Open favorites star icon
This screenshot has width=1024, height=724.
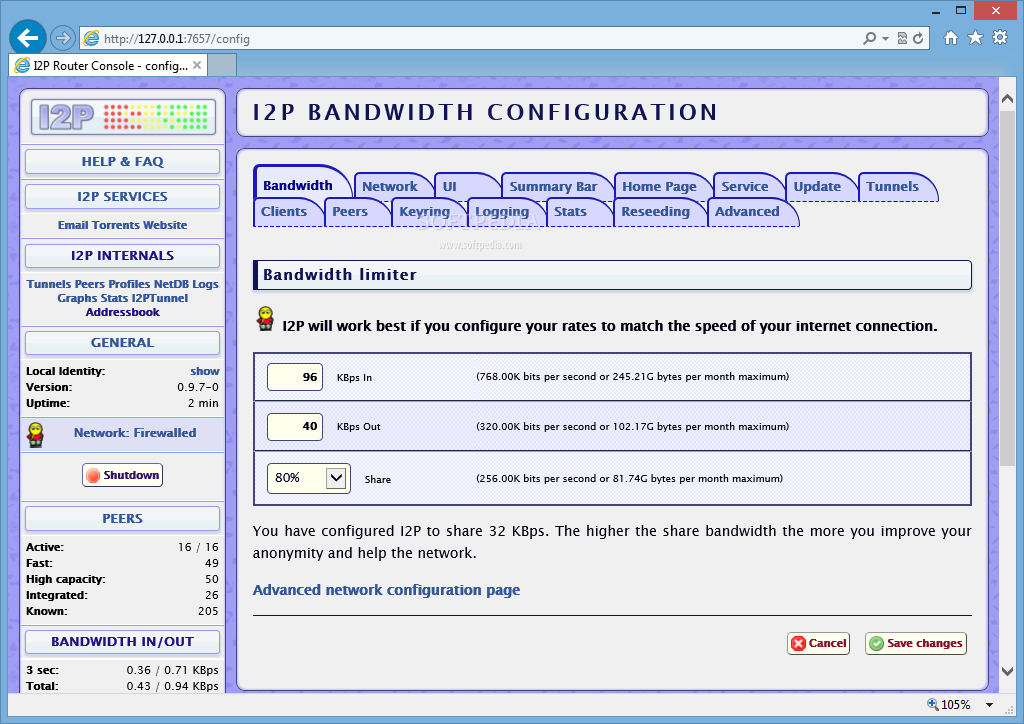click(975, 38)
